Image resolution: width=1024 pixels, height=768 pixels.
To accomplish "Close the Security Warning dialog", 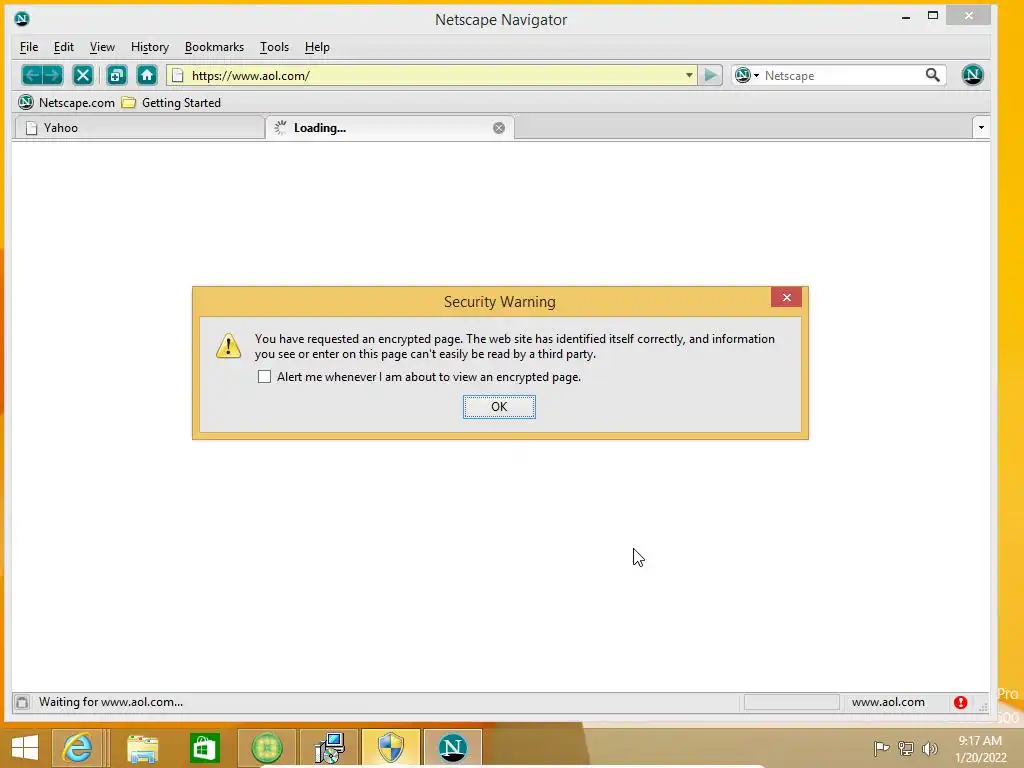I will pos(786,297).
